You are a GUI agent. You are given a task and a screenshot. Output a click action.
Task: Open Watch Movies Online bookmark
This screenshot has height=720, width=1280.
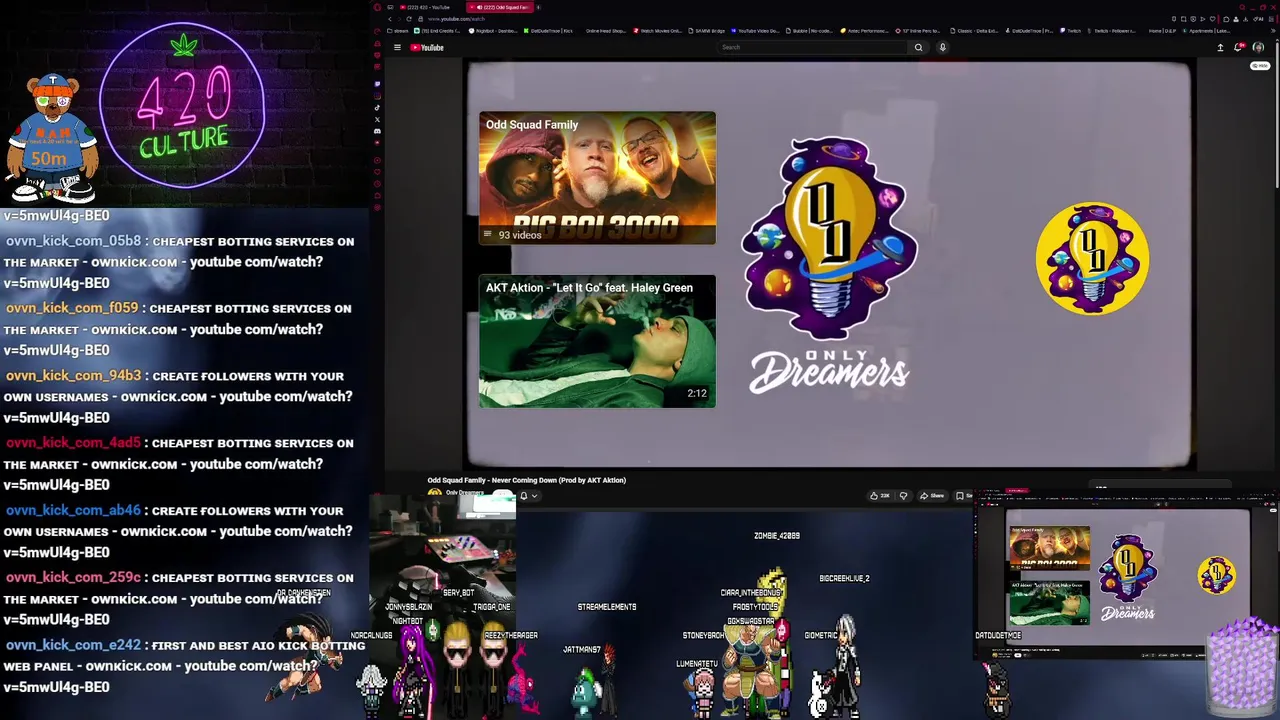click(657, 31)
